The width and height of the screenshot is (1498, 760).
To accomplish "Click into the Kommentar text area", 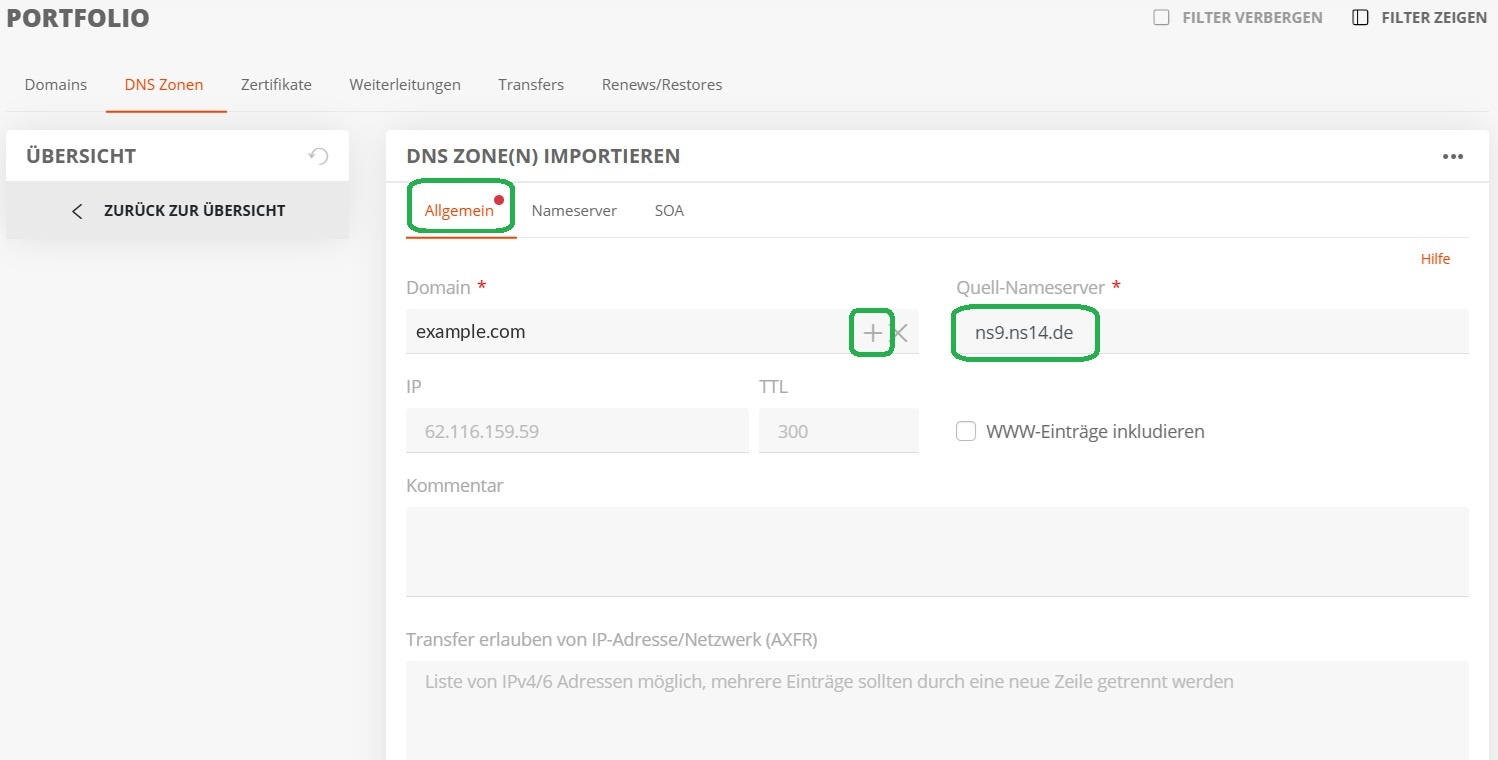I will pyautogui.click(x=937, y=552).
